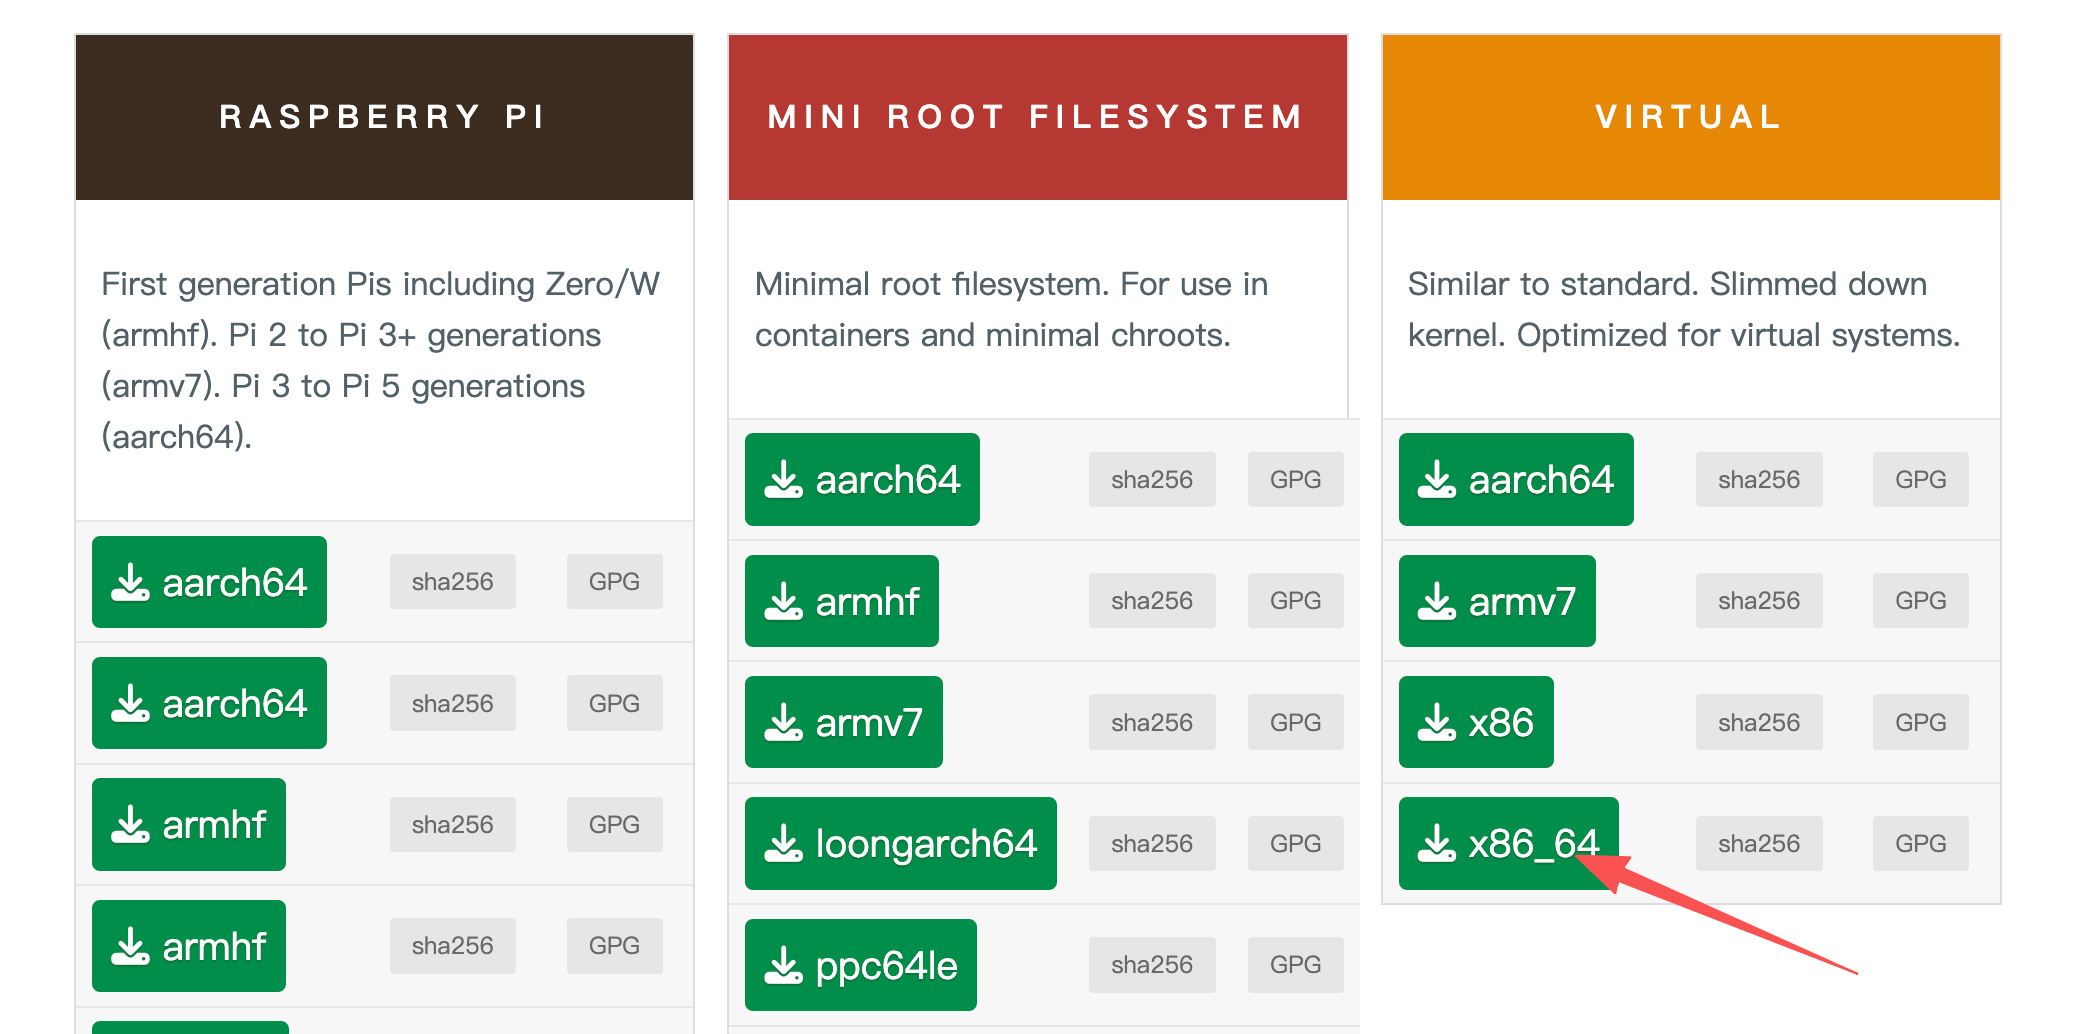
Task: Click the Raspberry Pi section header
Action: click(384, 117)
